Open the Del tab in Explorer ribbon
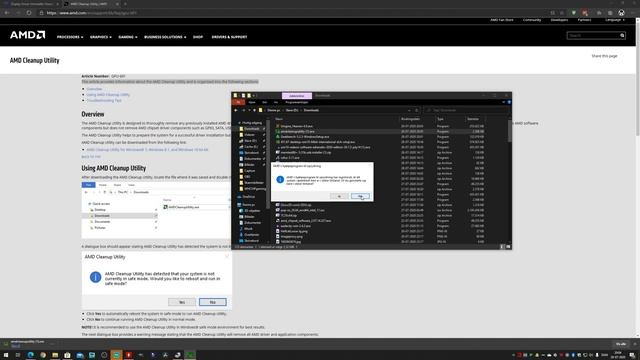The width and height of the screenshot is (640, 360). (264, 102)
